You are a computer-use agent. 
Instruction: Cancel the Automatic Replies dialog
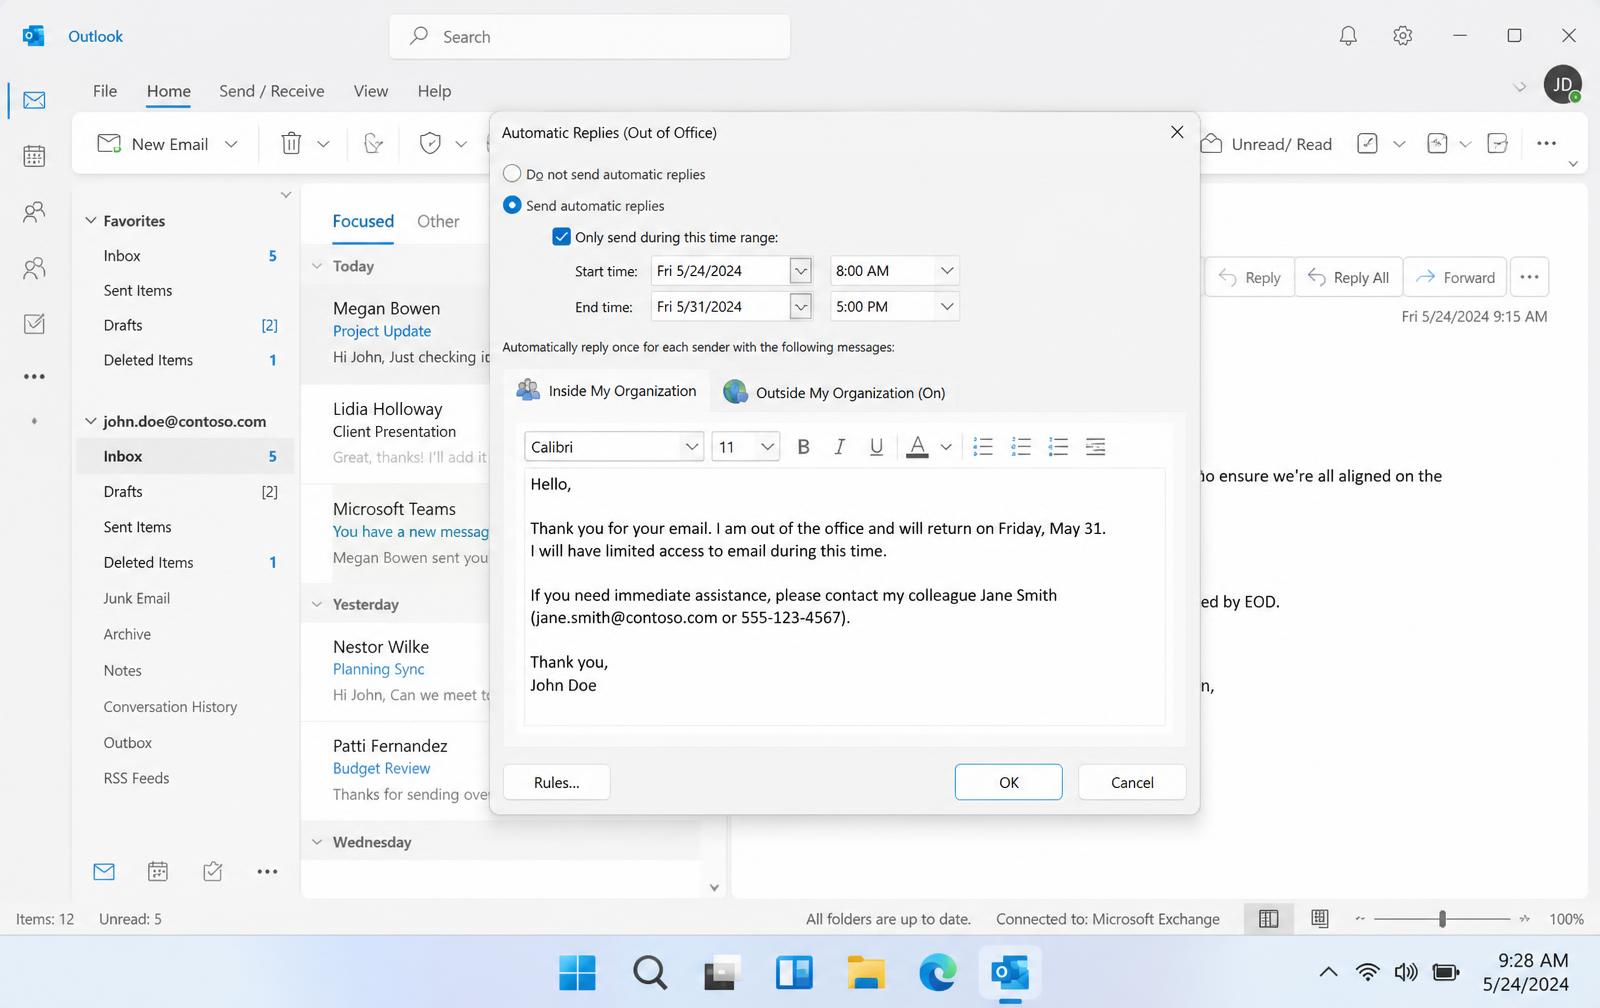(x=1132, y=782)
